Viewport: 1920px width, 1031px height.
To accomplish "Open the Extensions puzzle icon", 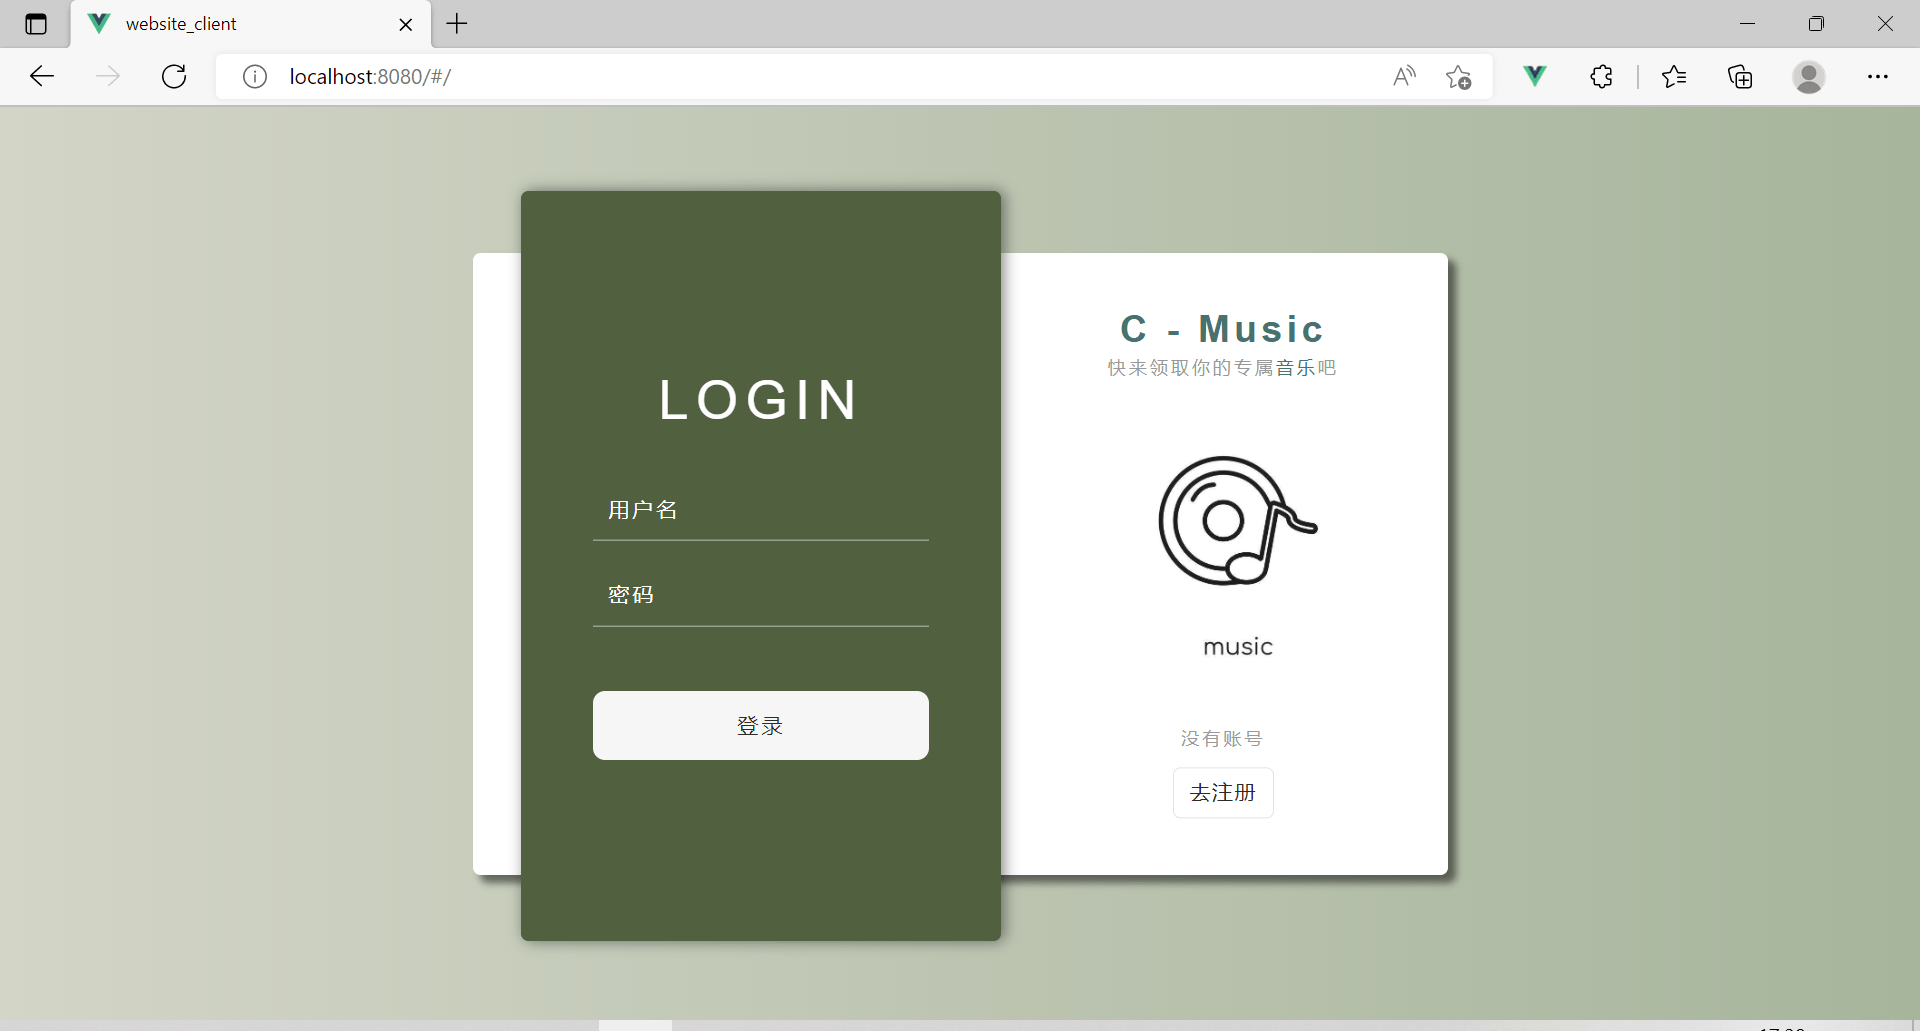I will pyautogui.click(x=1601, y=76).
